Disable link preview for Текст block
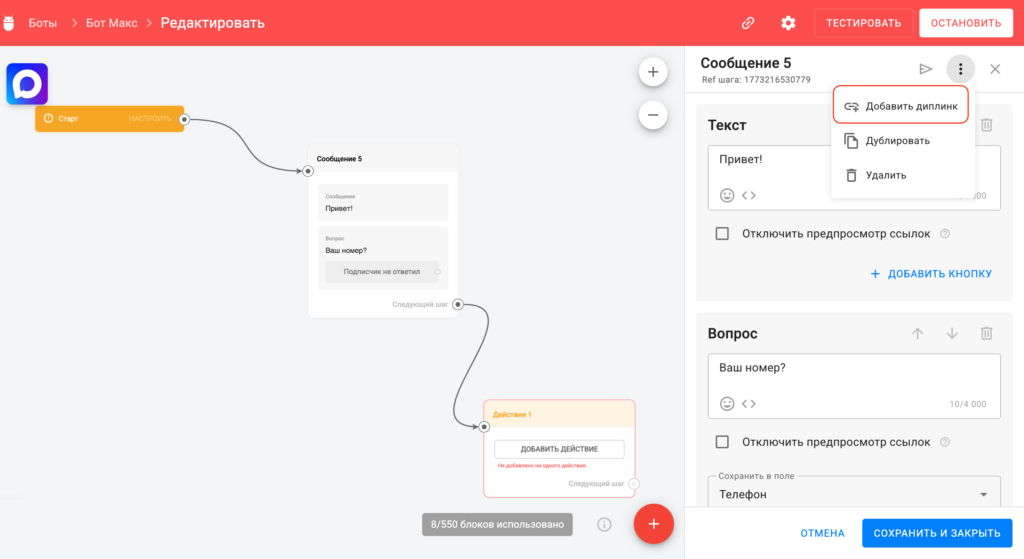Image resolution: width=1024 pixels, height=559 pixels. pos(722,234)
